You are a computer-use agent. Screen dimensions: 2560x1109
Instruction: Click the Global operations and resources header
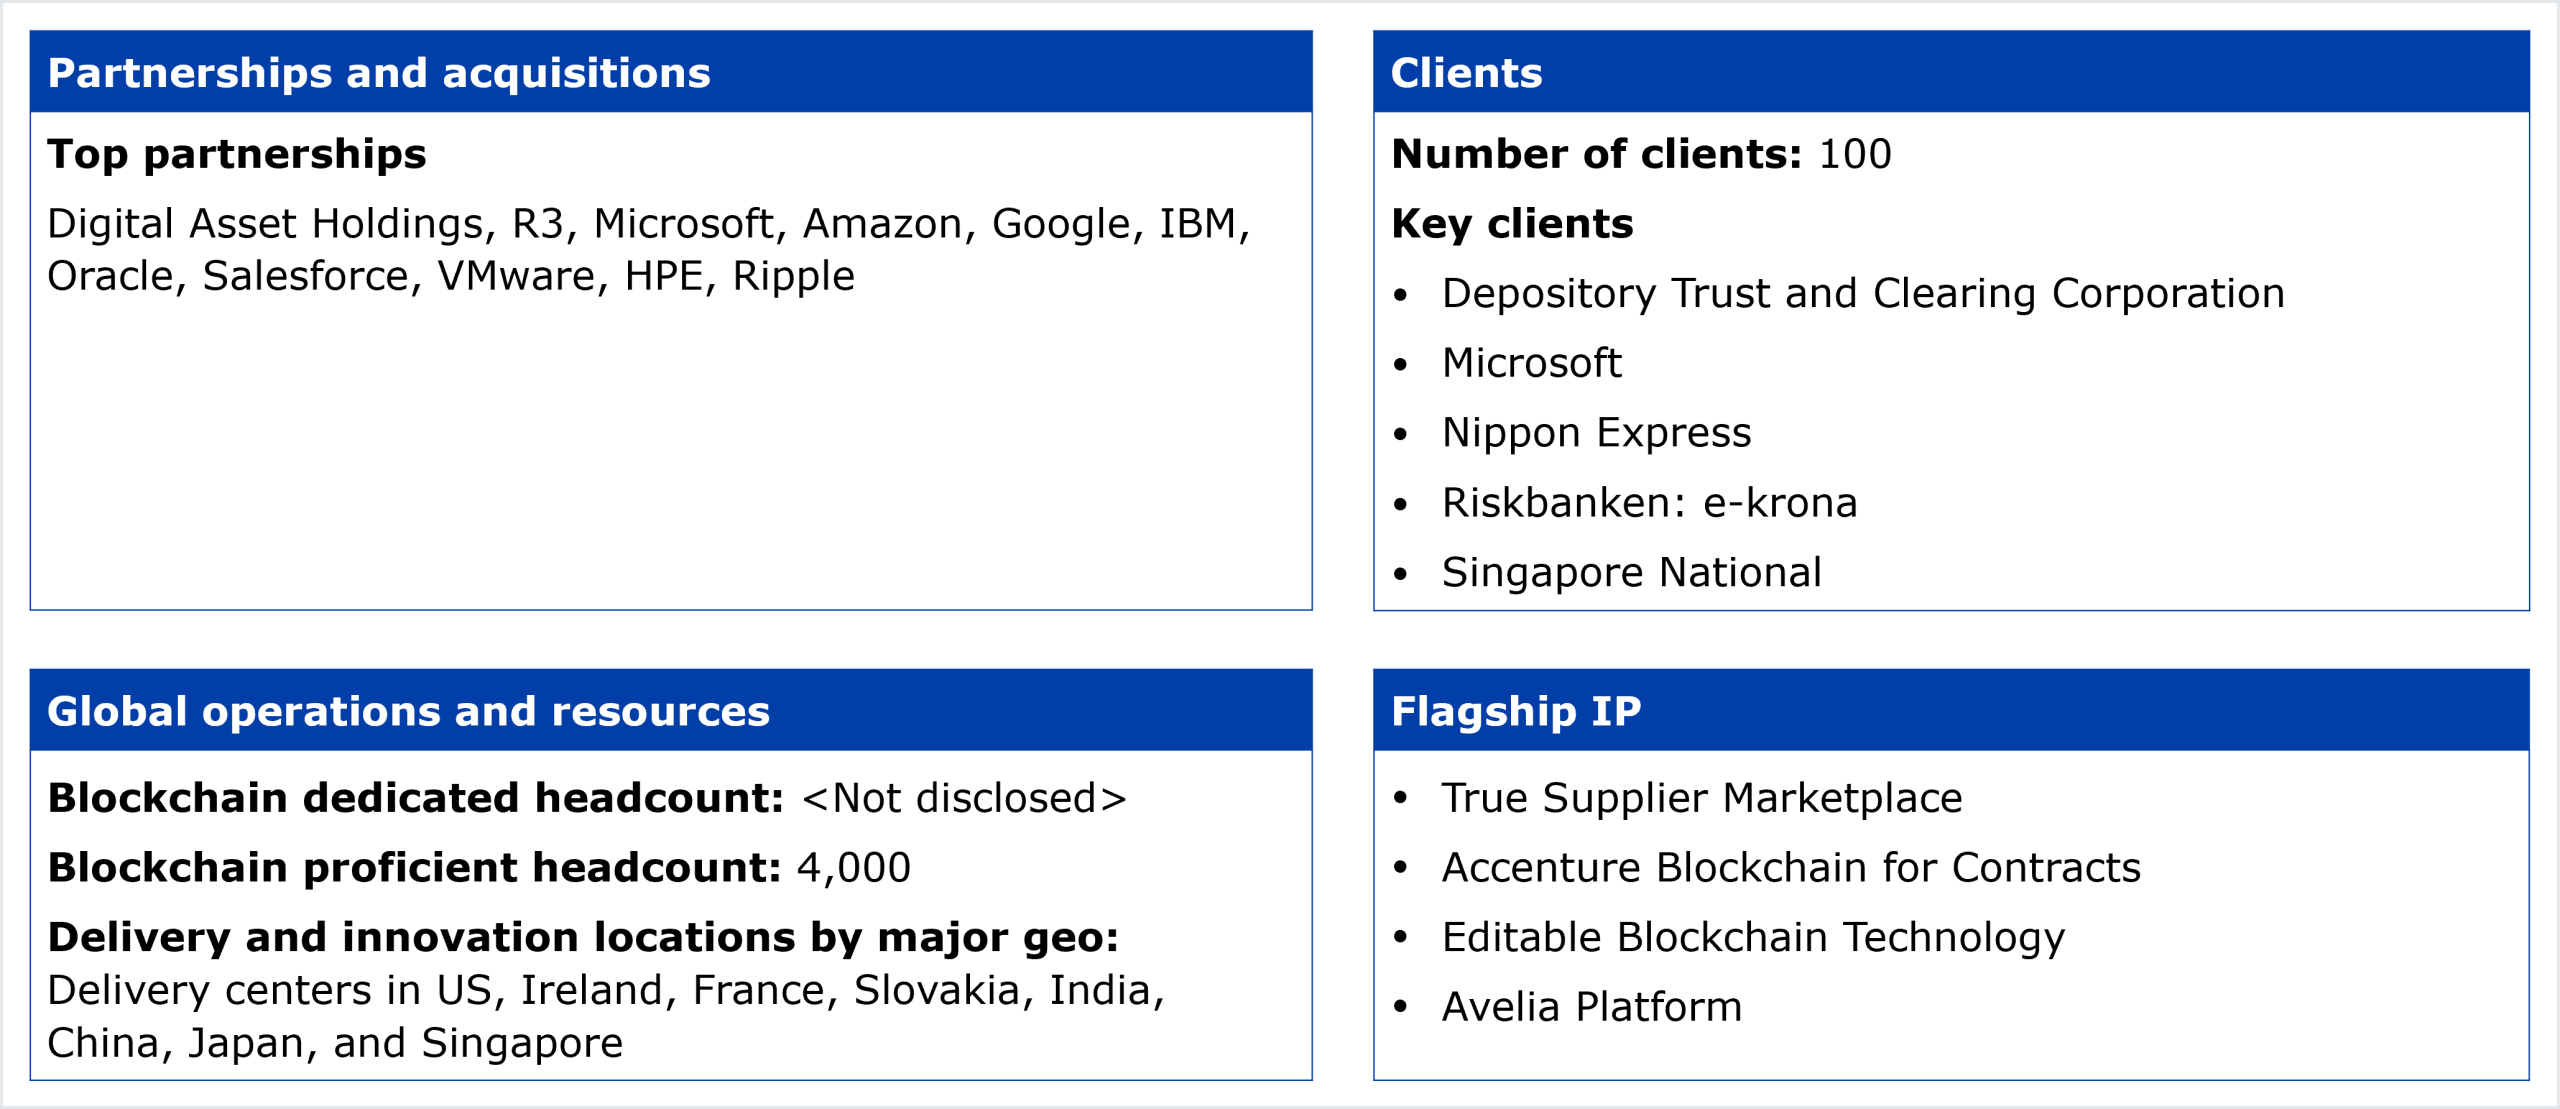(408, 711)
